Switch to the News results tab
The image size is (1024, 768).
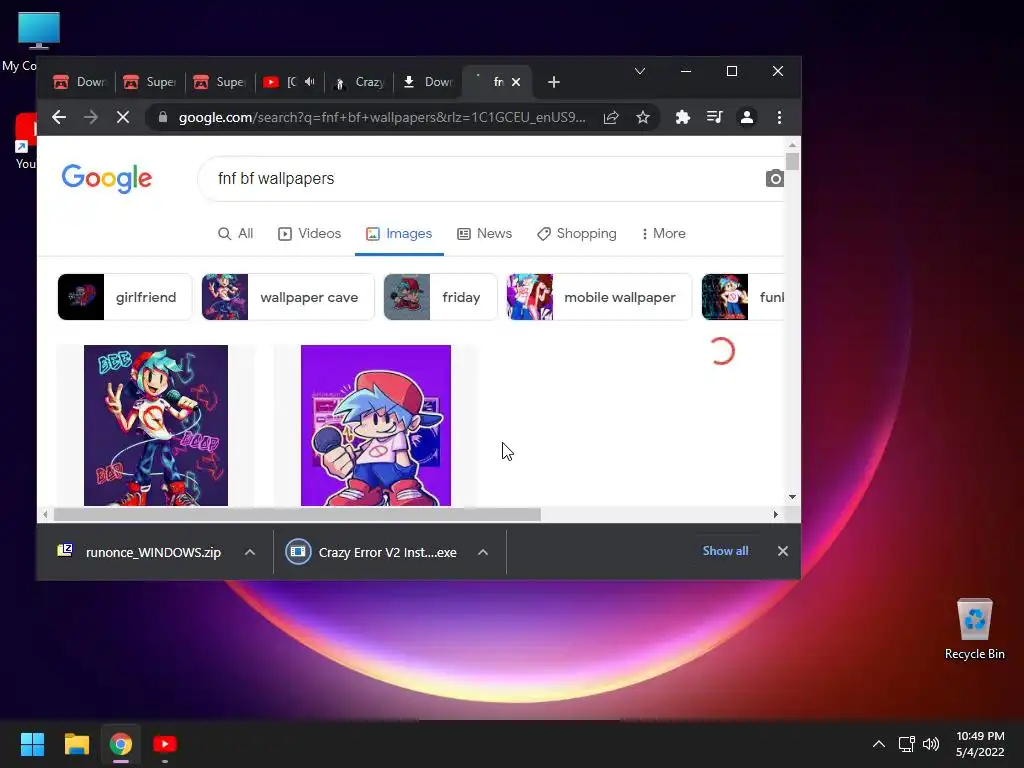coord(485,234)
